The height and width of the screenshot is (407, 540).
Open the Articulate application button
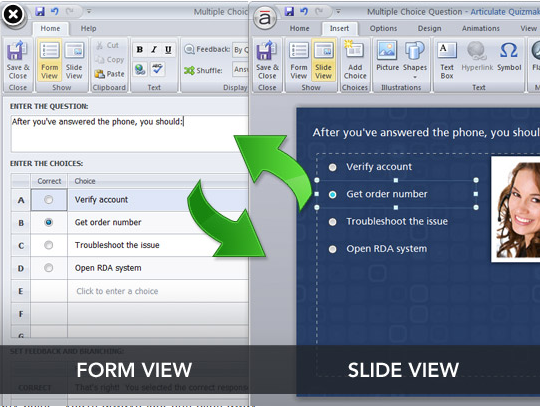coord(264,18)
